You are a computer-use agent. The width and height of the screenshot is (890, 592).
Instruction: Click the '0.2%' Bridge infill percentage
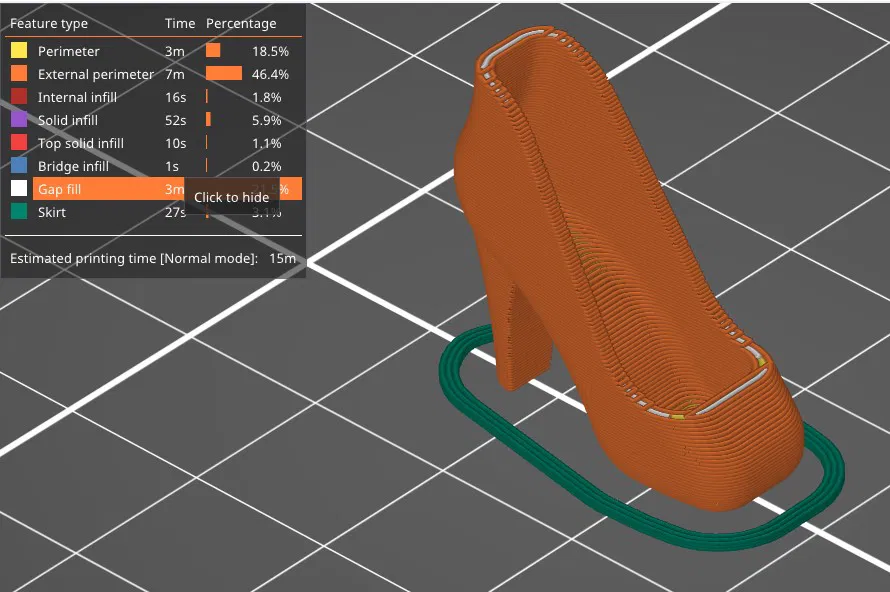pyautogui.click(x=267, y=166)
